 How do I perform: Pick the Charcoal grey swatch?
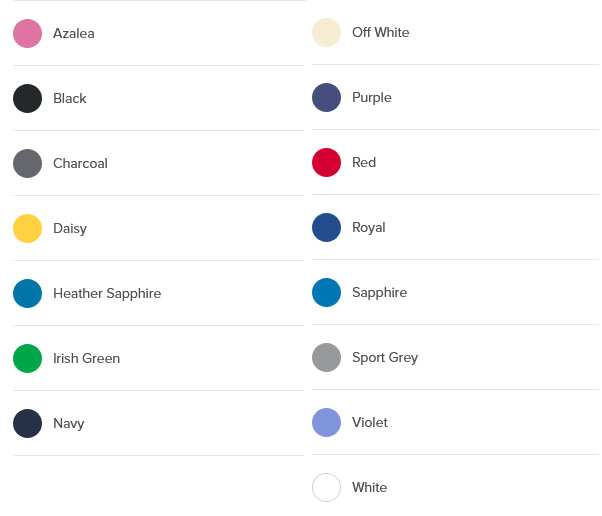point(27,163)
